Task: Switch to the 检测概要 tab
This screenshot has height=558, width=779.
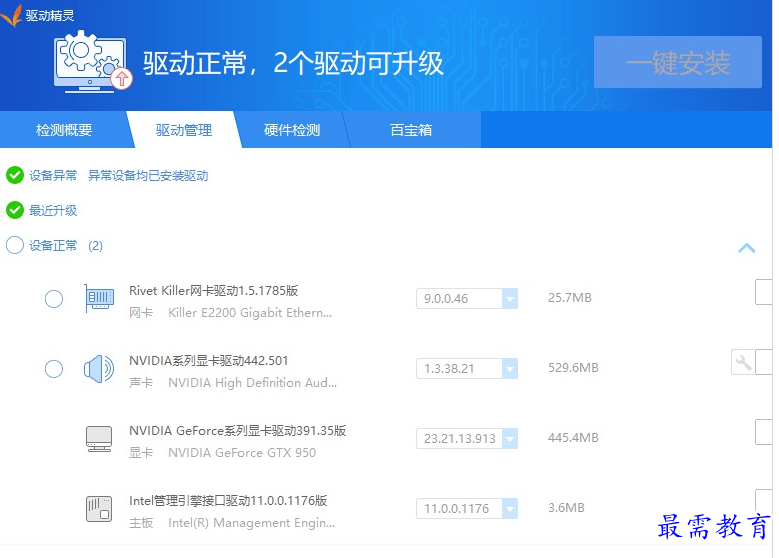Action: point(64,130)
